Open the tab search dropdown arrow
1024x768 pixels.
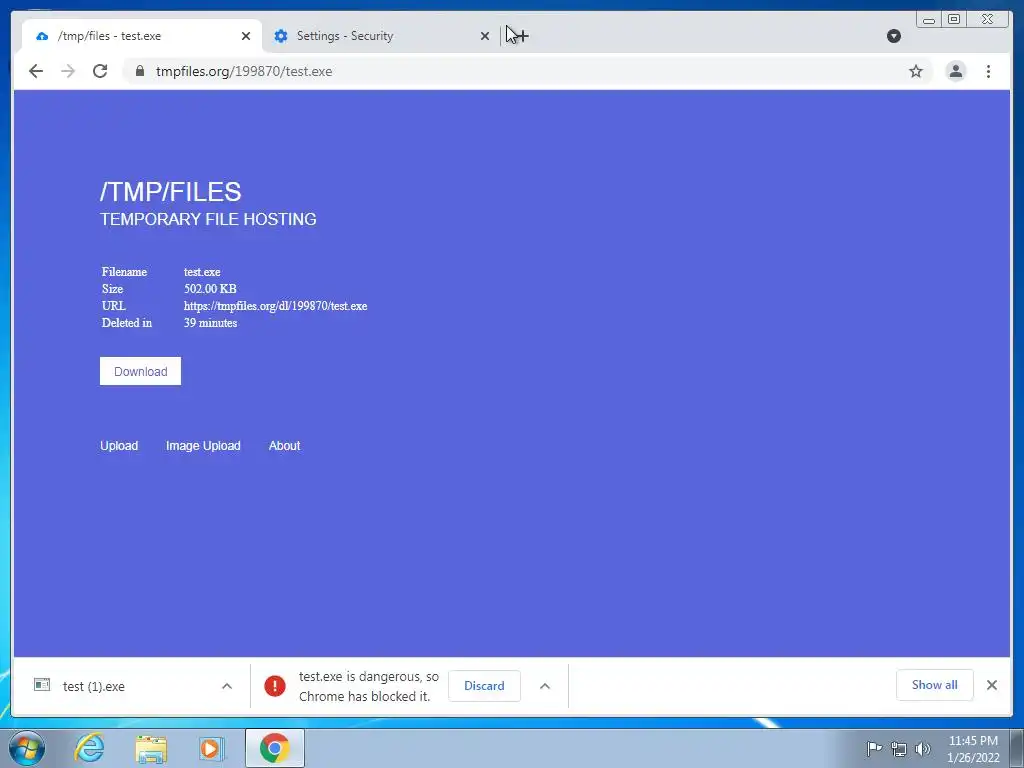(894, 36)
